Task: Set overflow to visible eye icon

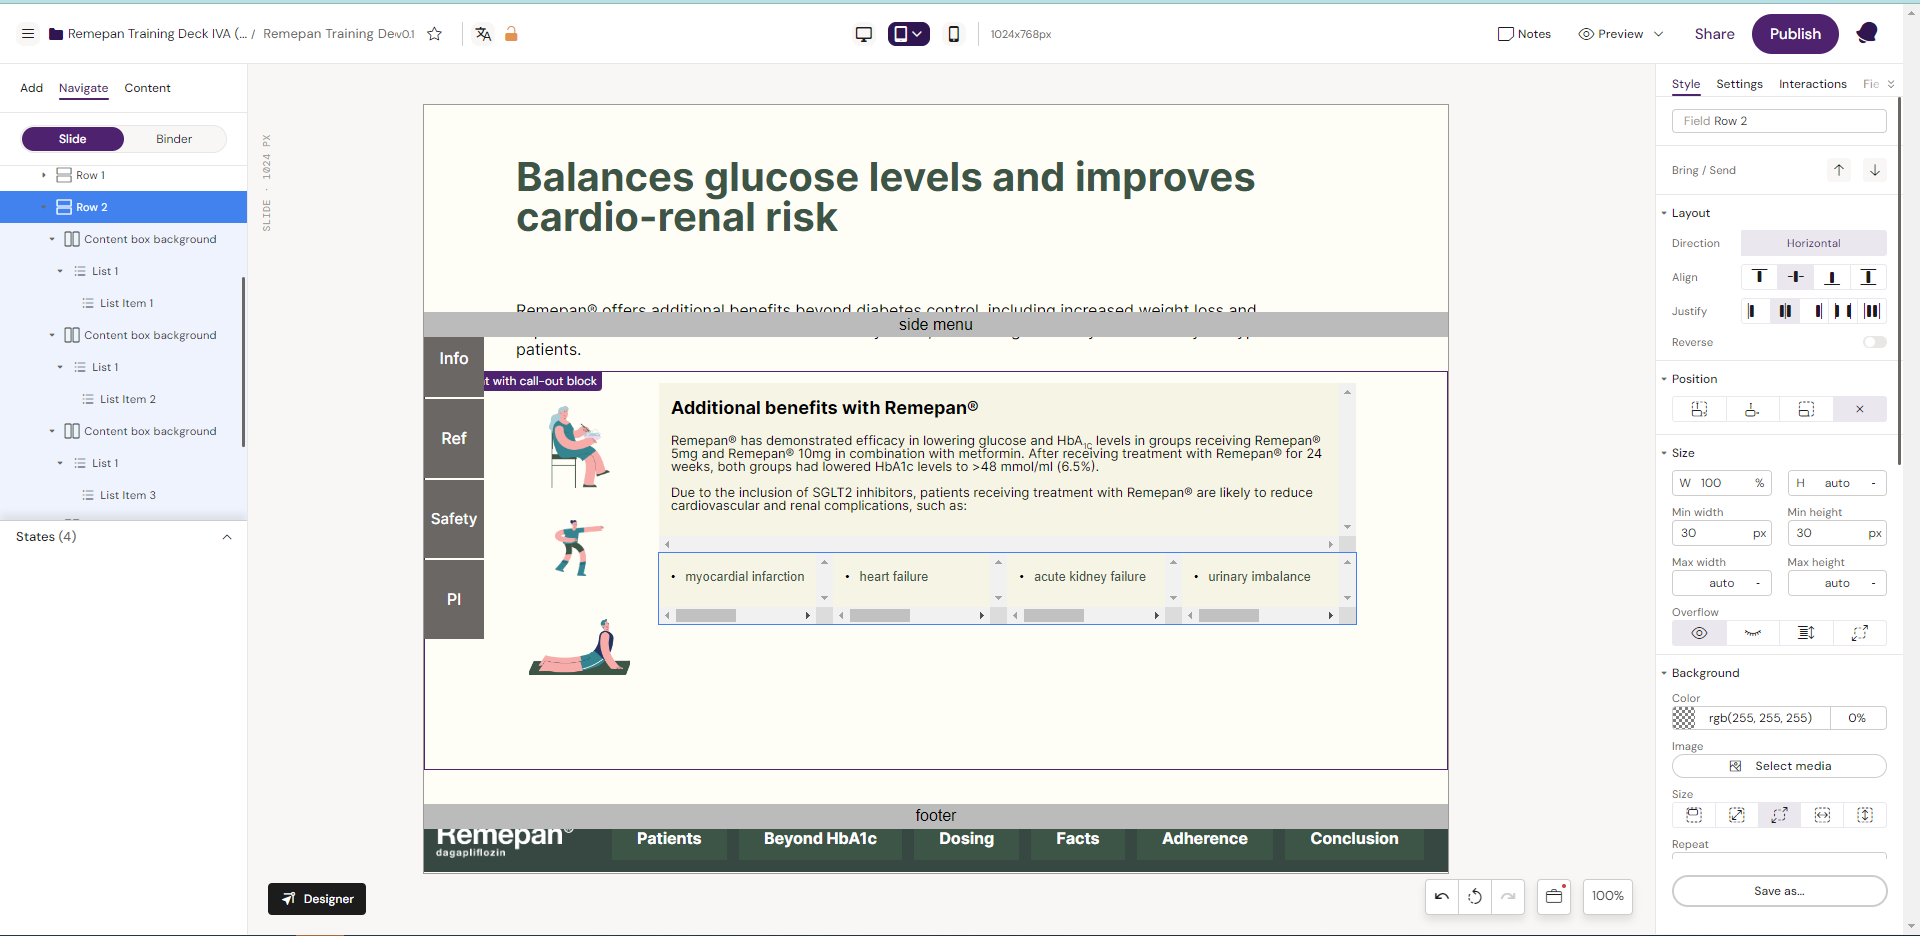Action: point(1699,633)
